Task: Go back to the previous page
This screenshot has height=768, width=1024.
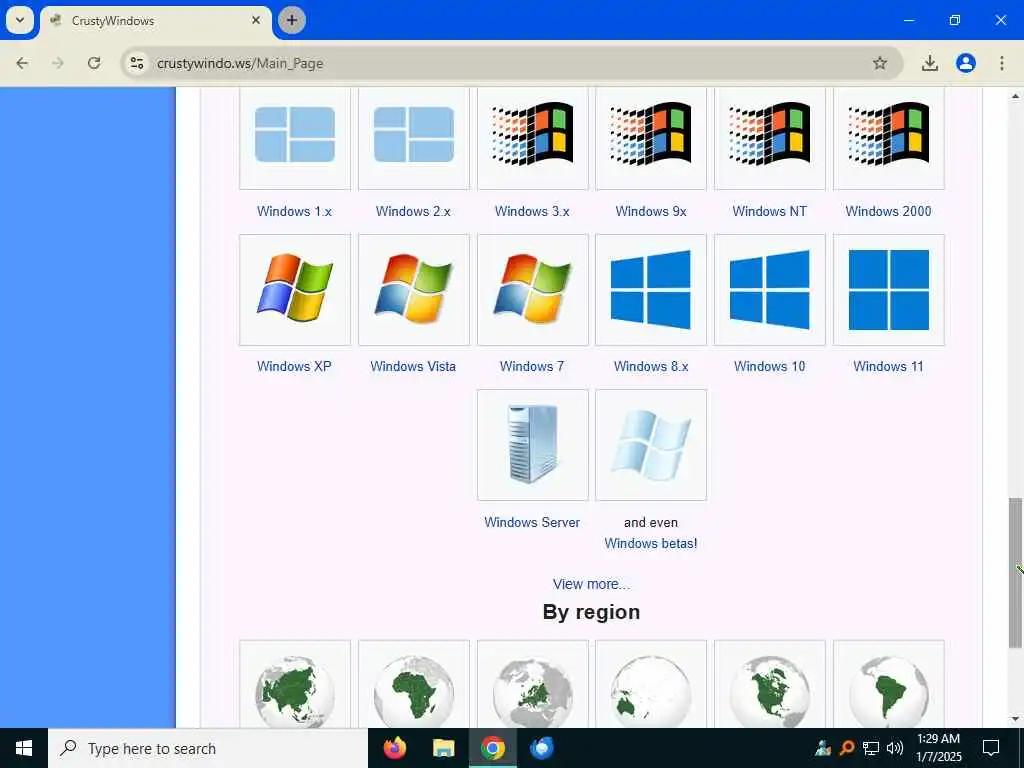Action: [x=22, y=63]
